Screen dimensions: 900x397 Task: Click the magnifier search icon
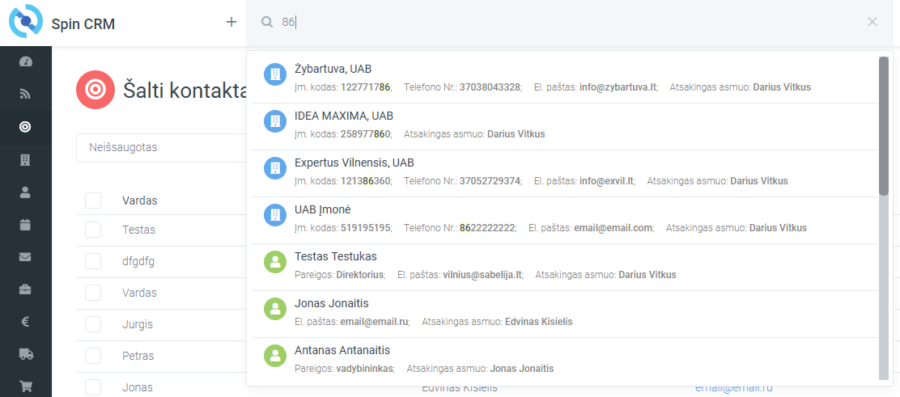tap(266, 22)
